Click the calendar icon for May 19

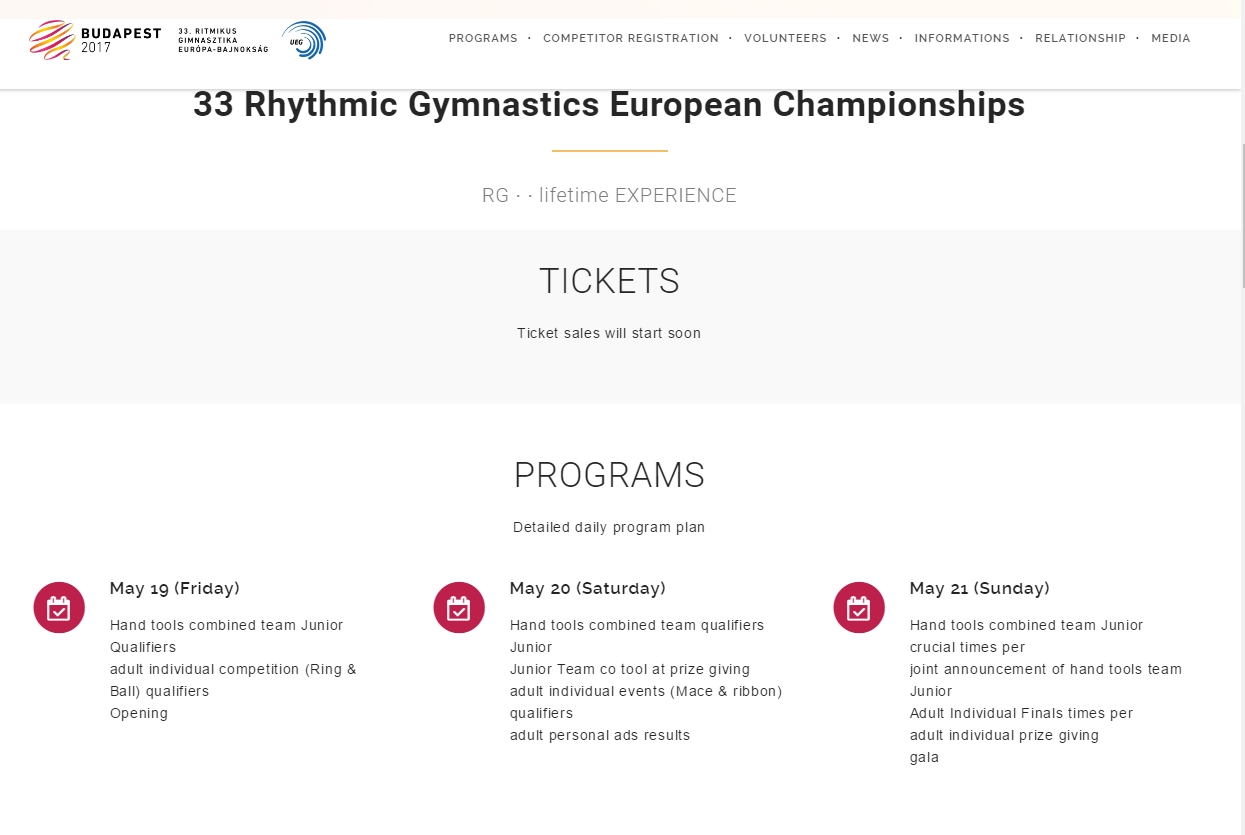pyautogui.click(x=59, y=607)
